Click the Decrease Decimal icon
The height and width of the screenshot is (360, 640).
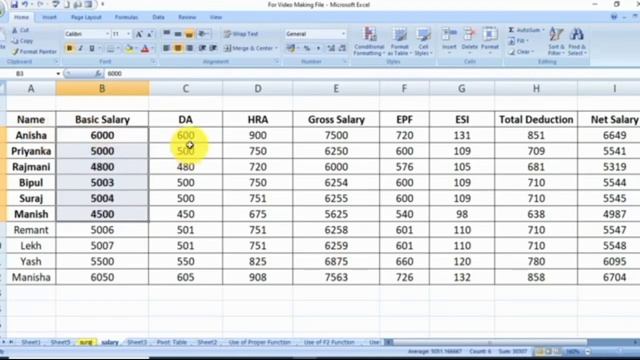pyautogui.click(x=342, y=48)
